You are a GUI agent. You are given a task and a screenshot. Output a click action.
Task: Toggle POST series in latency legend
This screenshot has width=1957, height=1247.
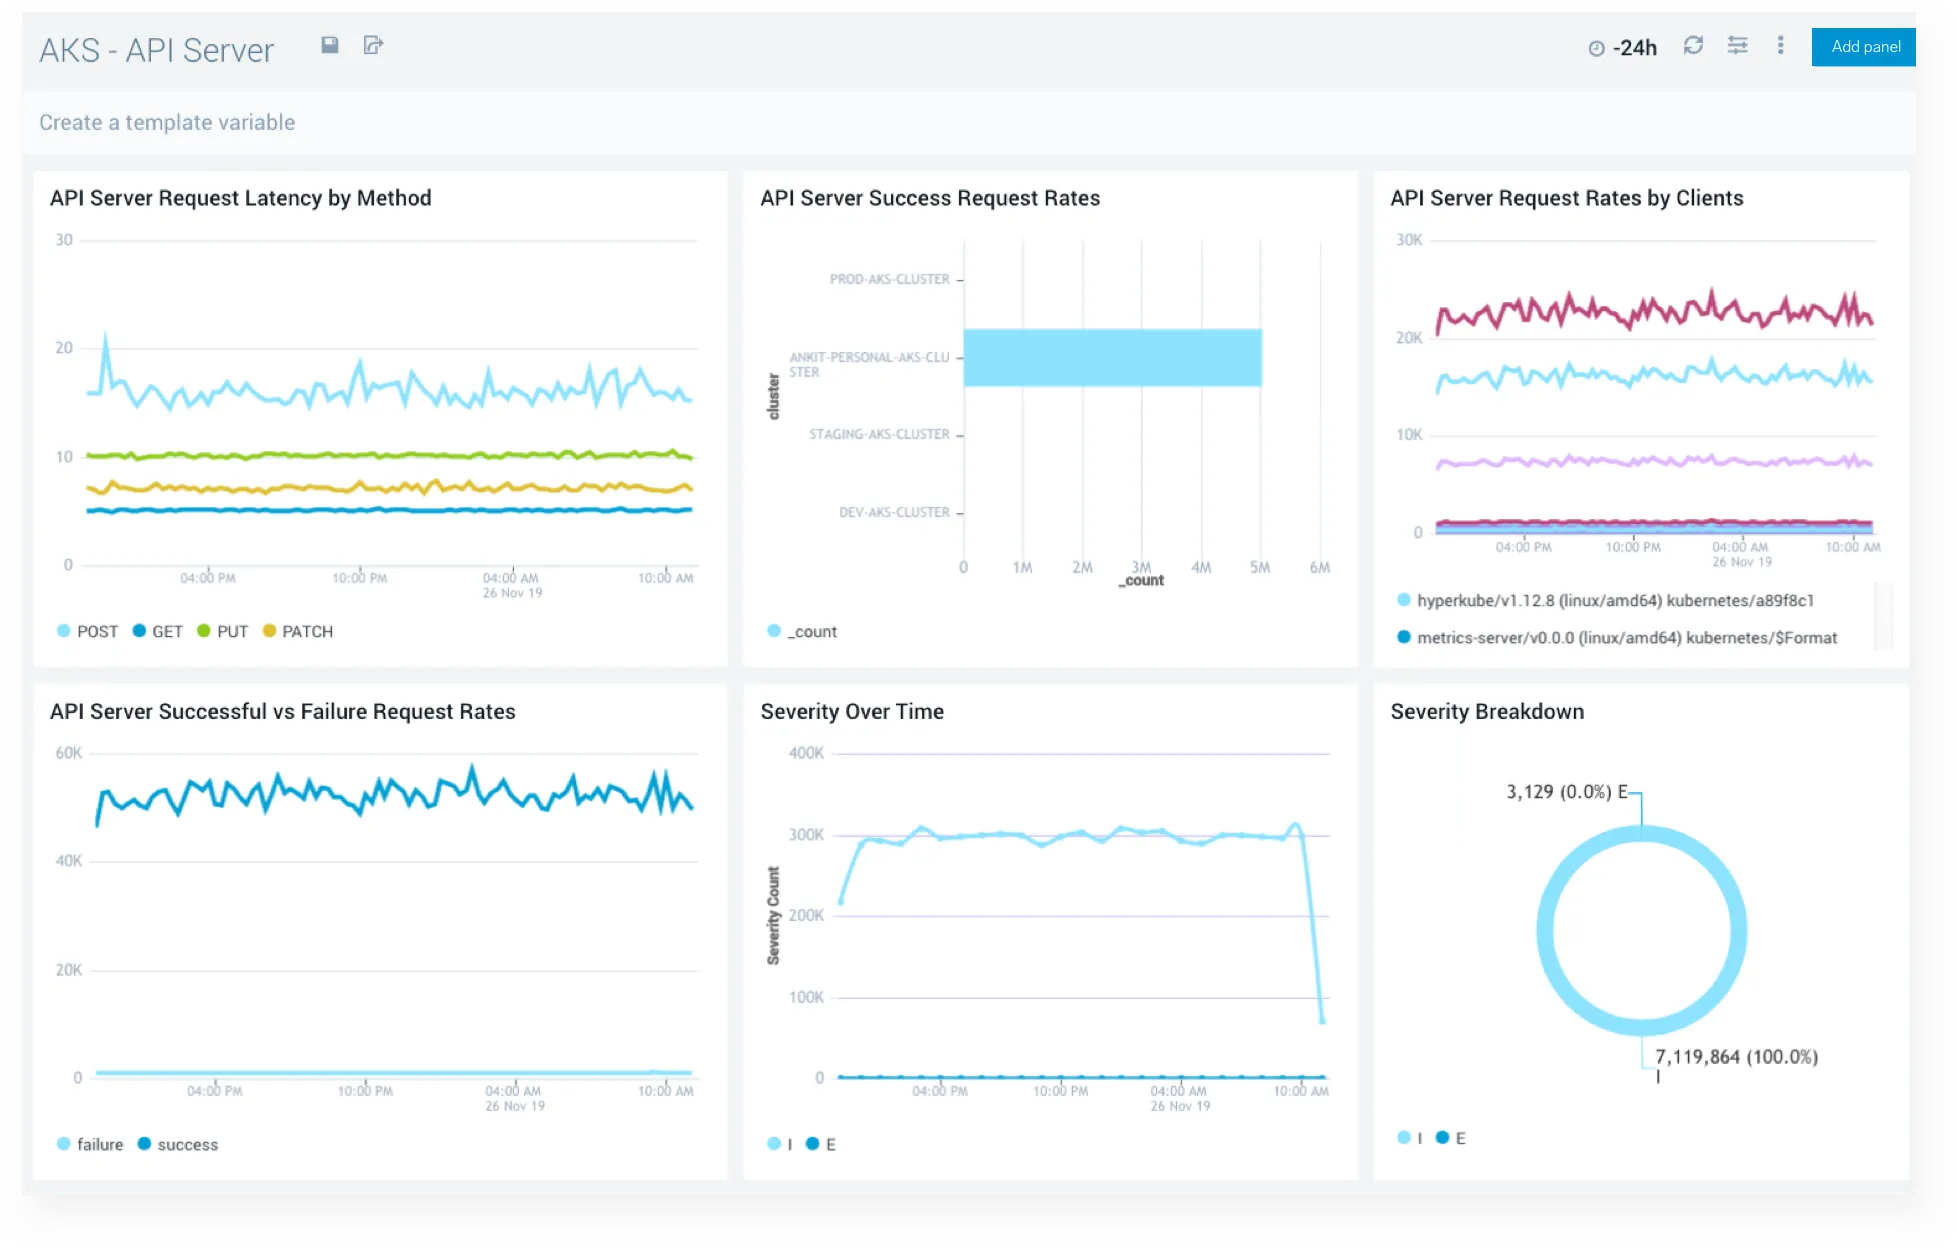[87, 631]
